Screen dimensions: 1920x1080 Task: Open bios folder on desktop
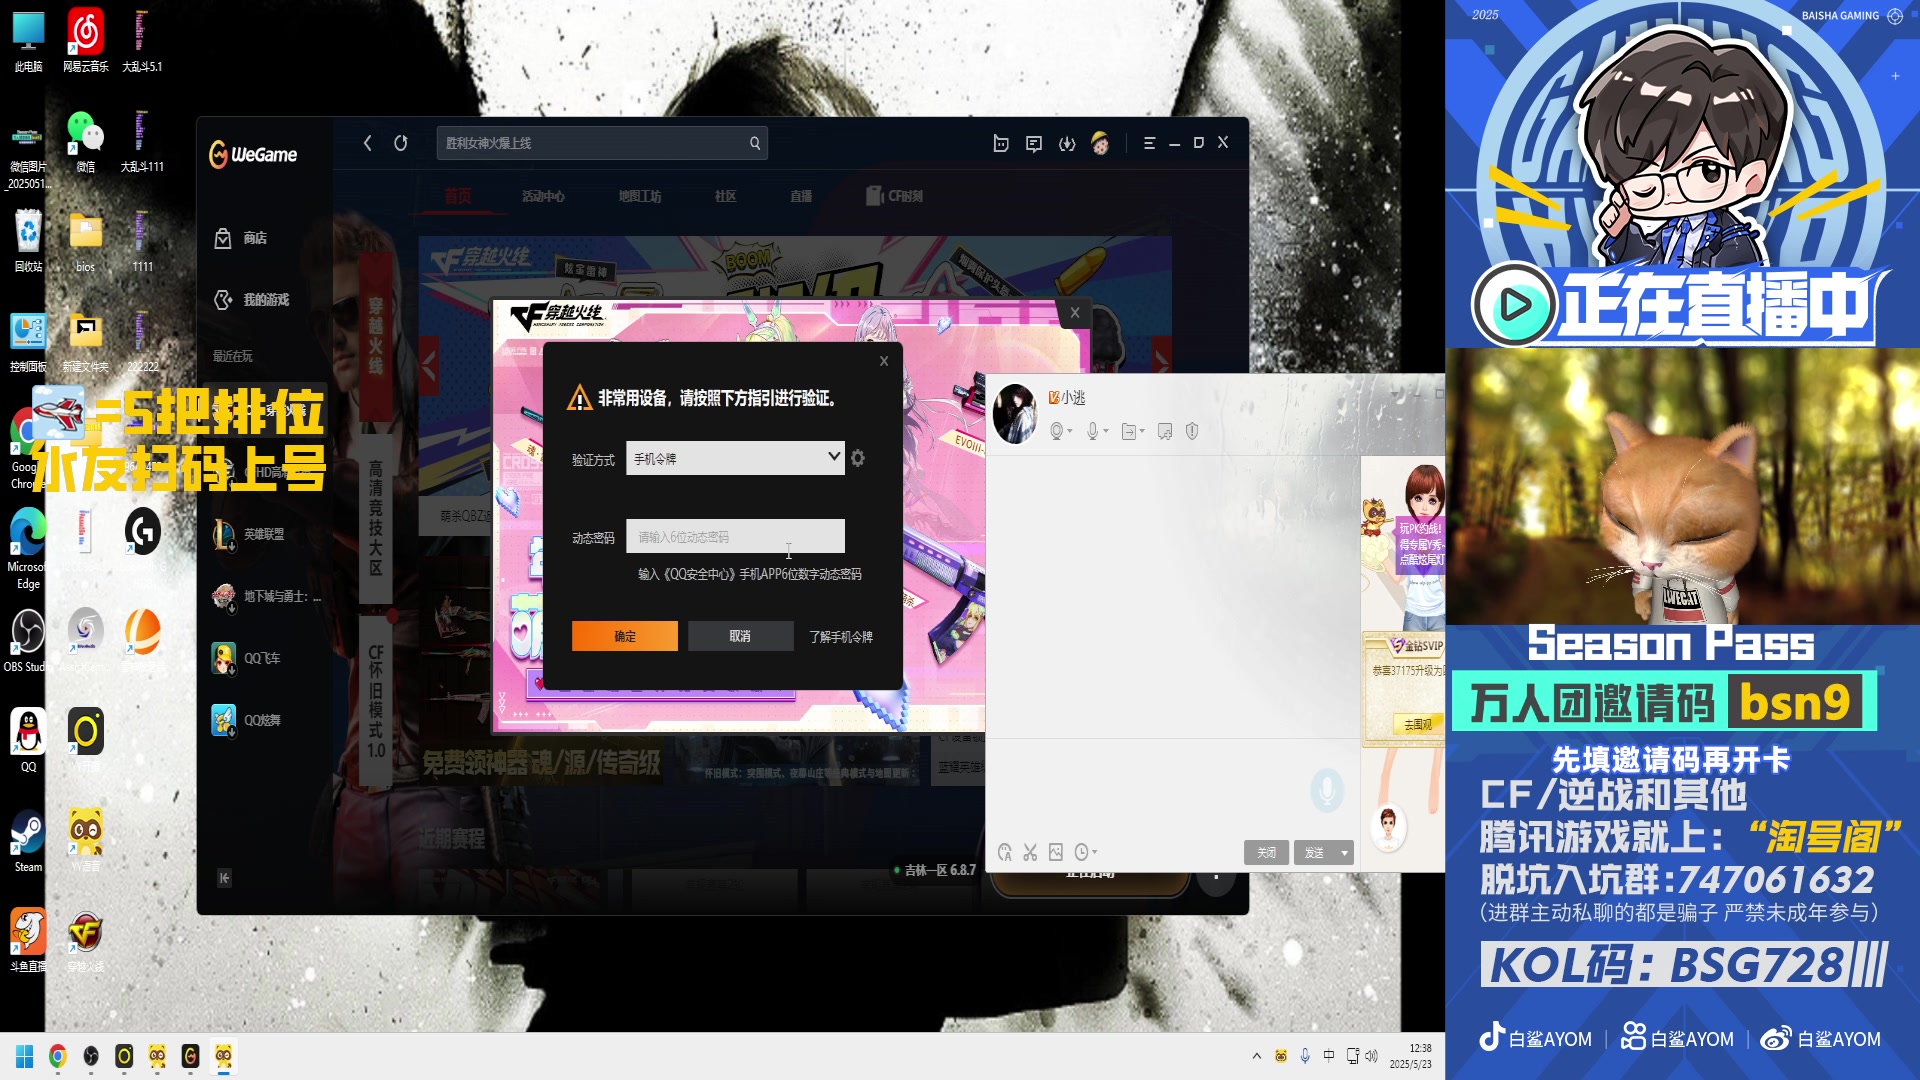(86, 241)
